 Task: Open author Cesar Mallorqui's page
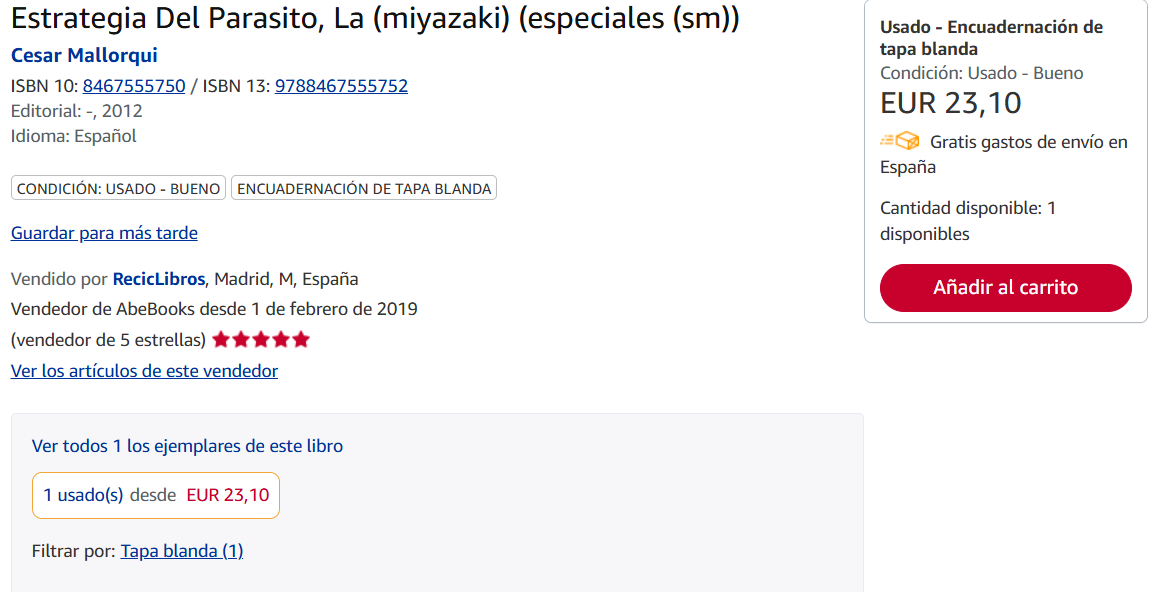pyautogui.click(x=84, y=55)
